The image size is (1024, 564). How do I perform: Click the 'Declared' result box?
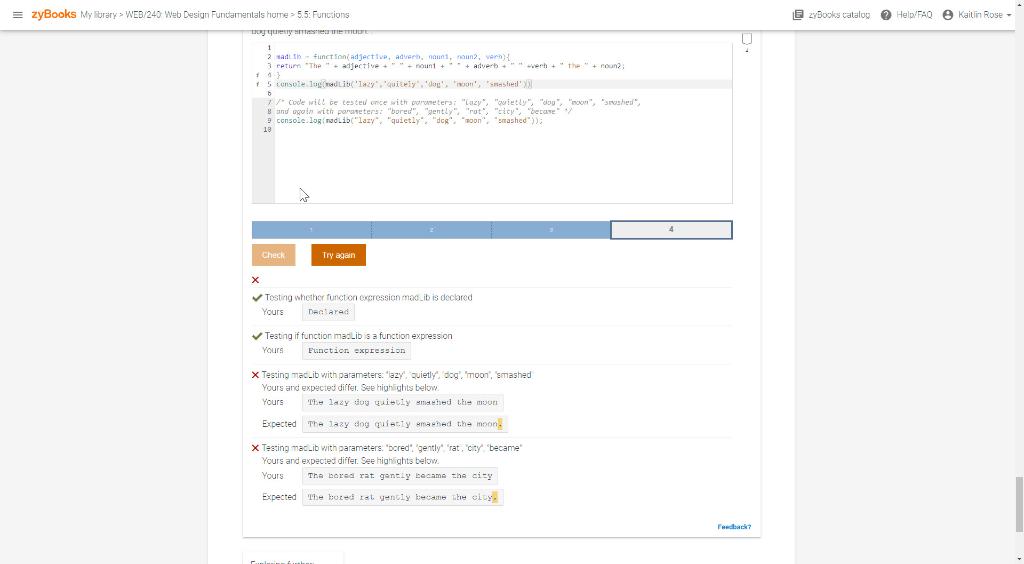(328, 312)
